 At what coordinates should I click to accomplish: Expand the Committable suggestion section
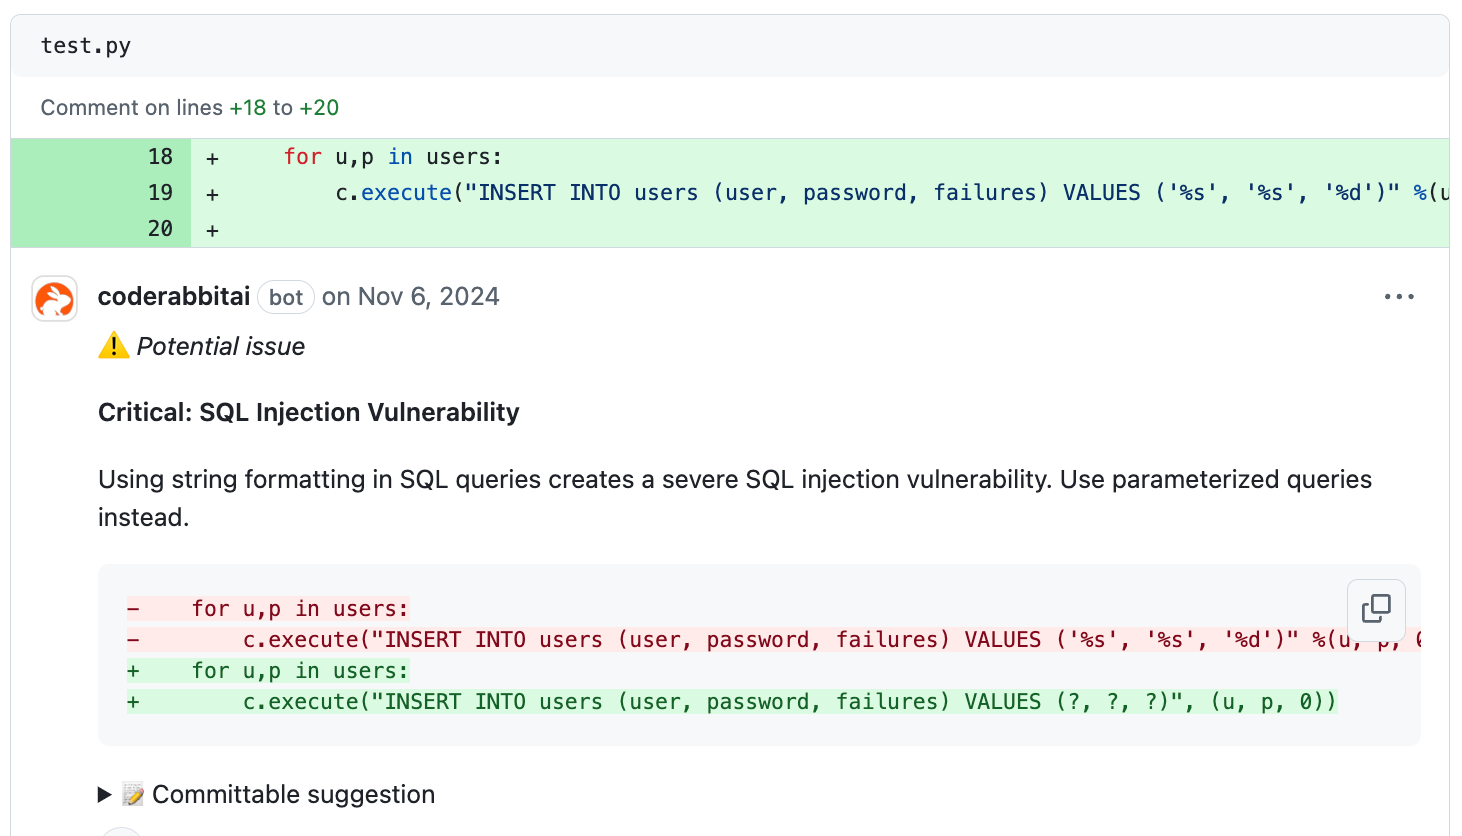[x=104, y=795]
